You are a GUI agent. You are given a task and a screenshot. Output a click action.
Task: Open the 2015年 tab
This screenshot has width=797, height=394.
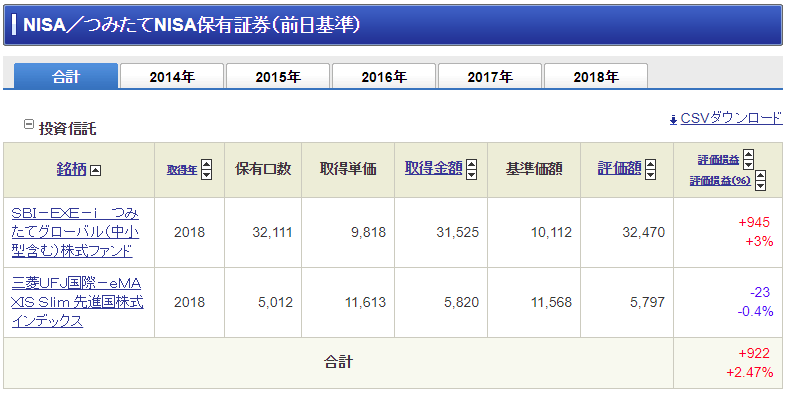[278, 76]
